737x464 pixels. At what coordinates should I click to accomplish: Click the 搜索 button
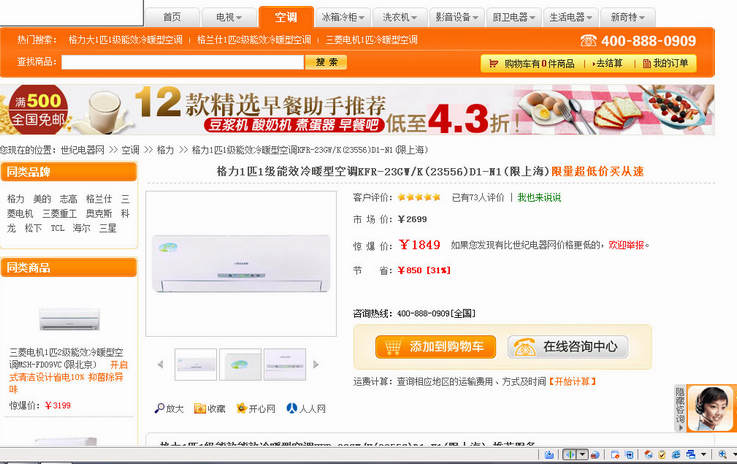(326, 62)
